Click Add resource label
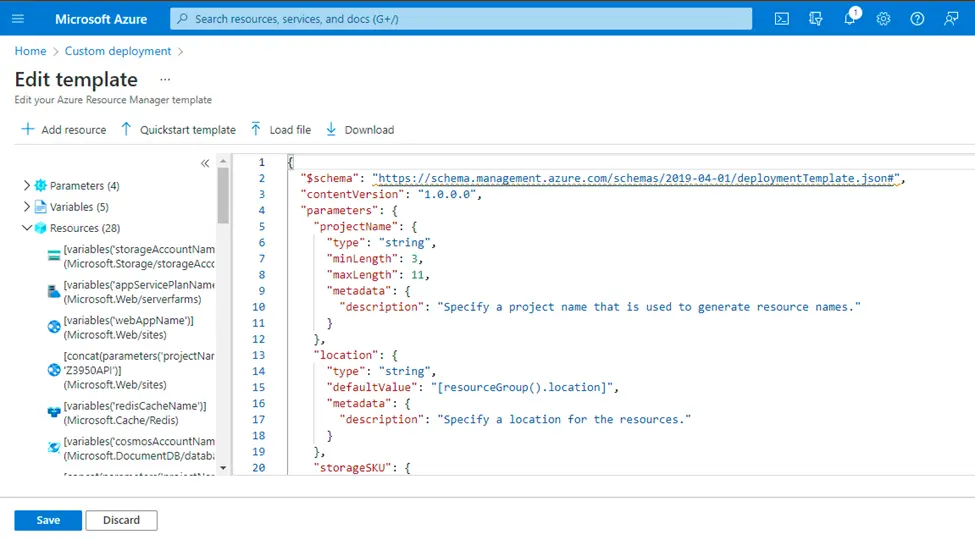 (x=73, y=130)
